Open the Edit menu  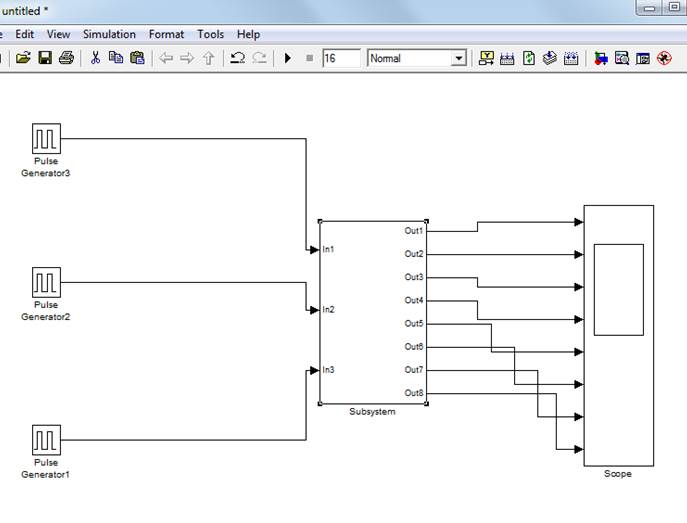(25, 34)
